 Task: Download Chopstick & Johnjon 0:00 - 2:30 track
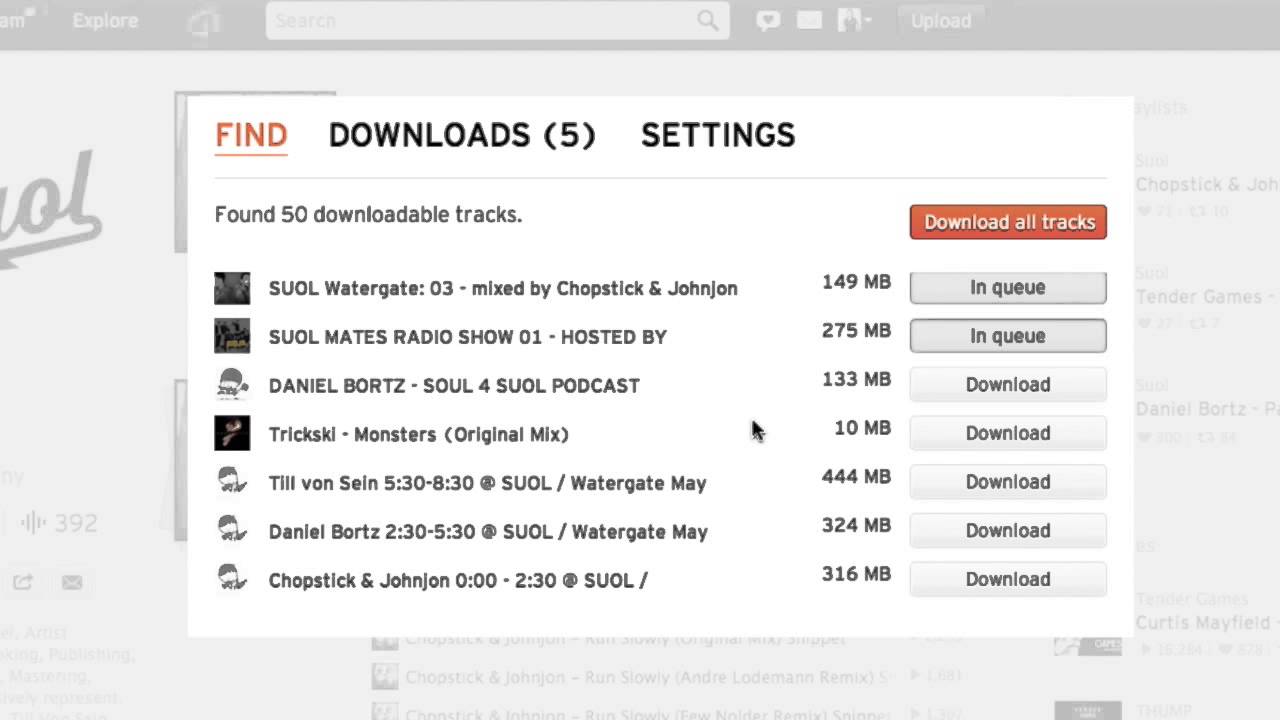[x=1008, y=579]
